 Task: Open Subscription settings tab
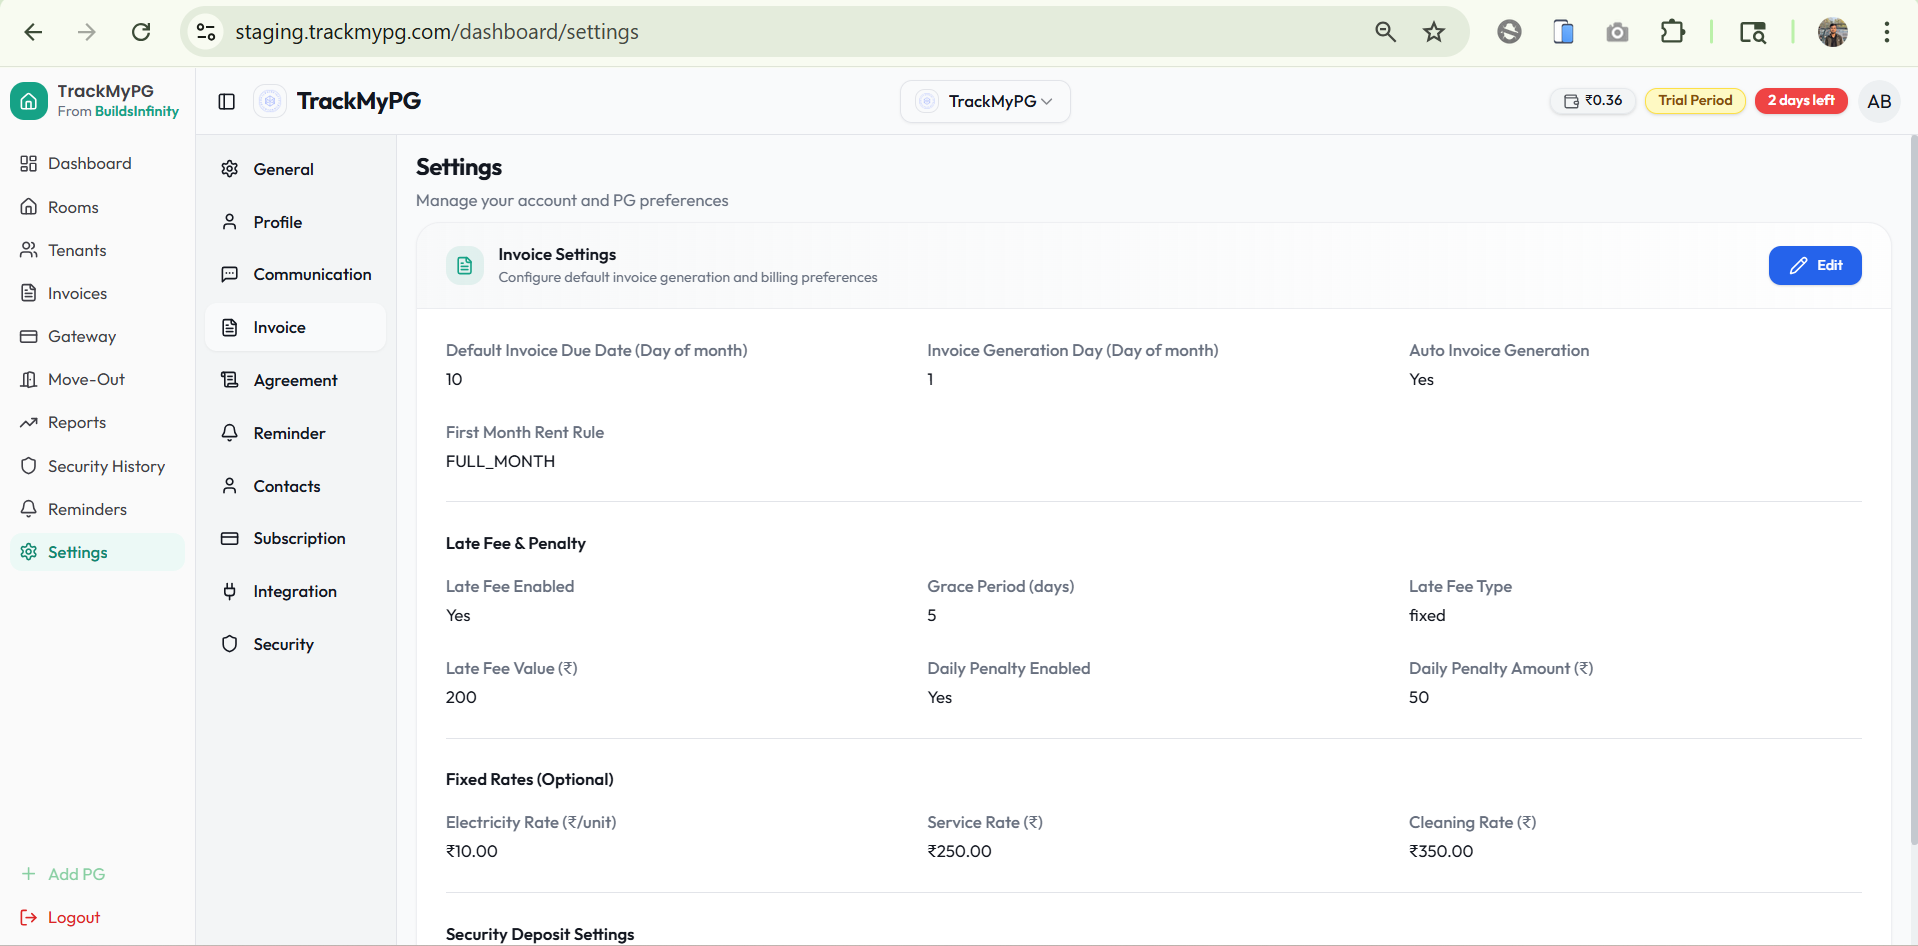[x=295, y=538]
